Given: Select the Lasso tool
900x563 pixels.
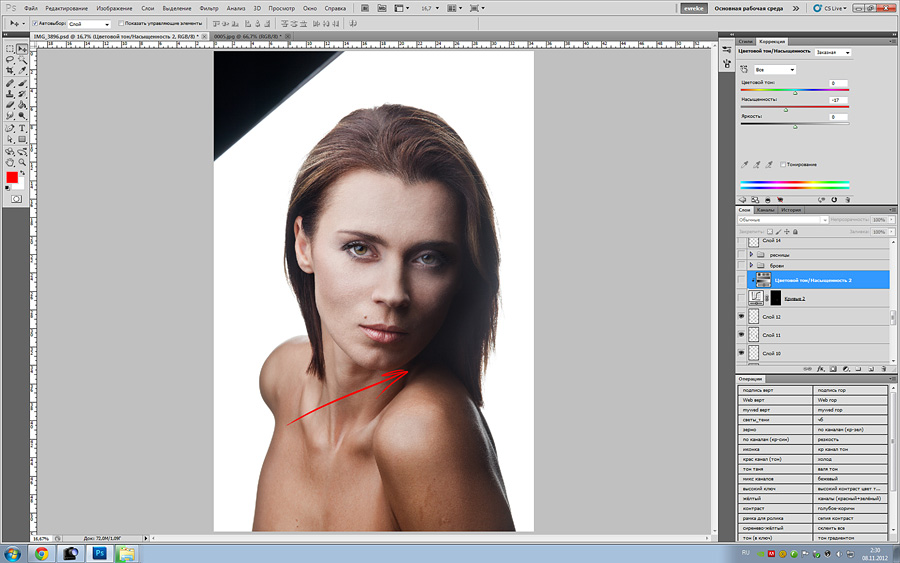Looking at the screenshot, I should (10, 59).
